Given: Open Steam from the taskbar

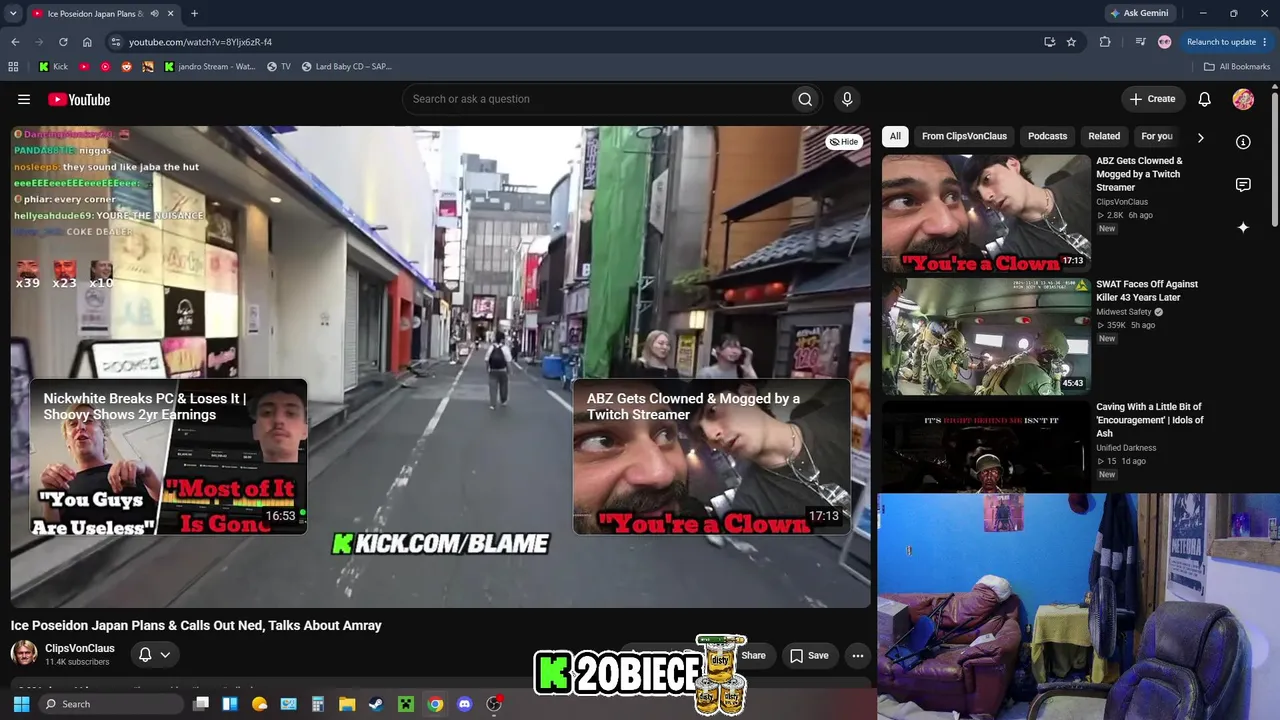Looking at the screenshot, I should coord(375,704).
